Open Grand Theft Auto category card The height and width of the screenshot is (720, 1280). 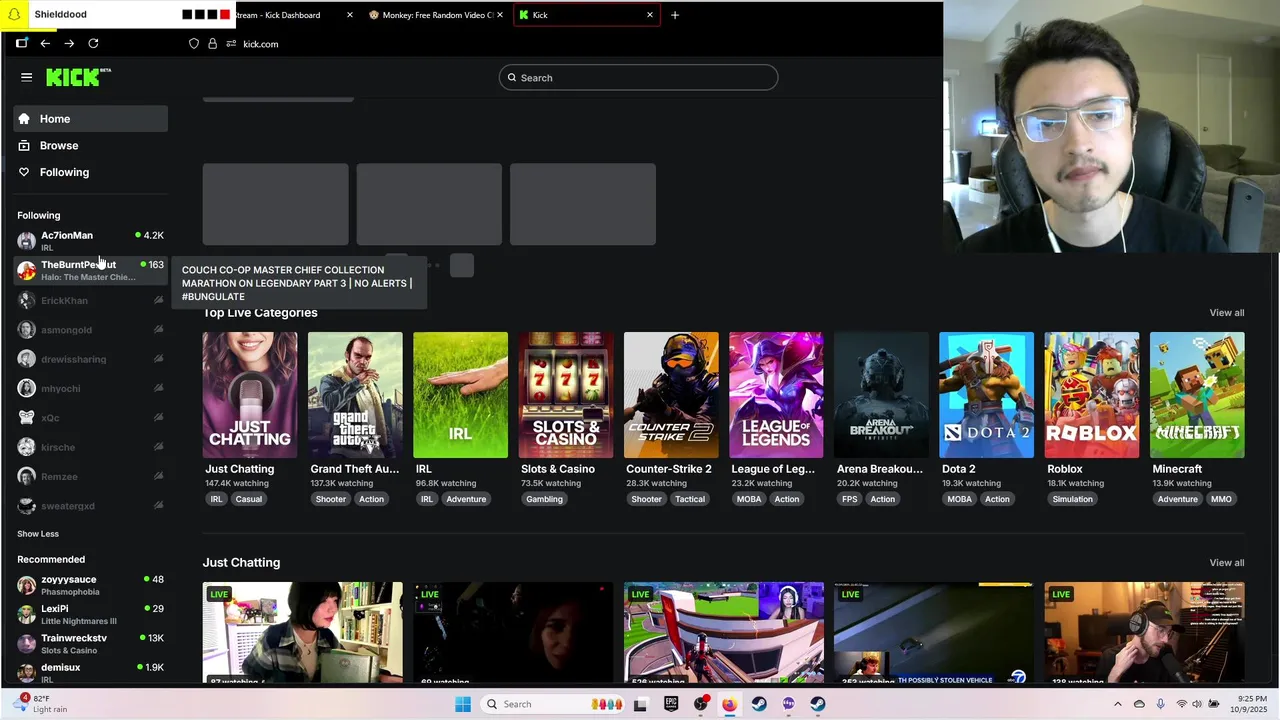point(355,395)
